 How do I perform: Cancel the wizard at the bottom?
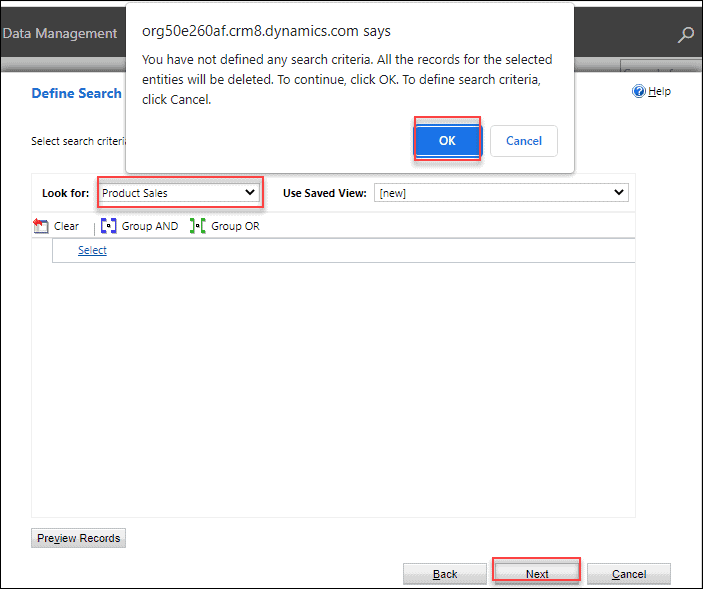[x=629, y=574]
